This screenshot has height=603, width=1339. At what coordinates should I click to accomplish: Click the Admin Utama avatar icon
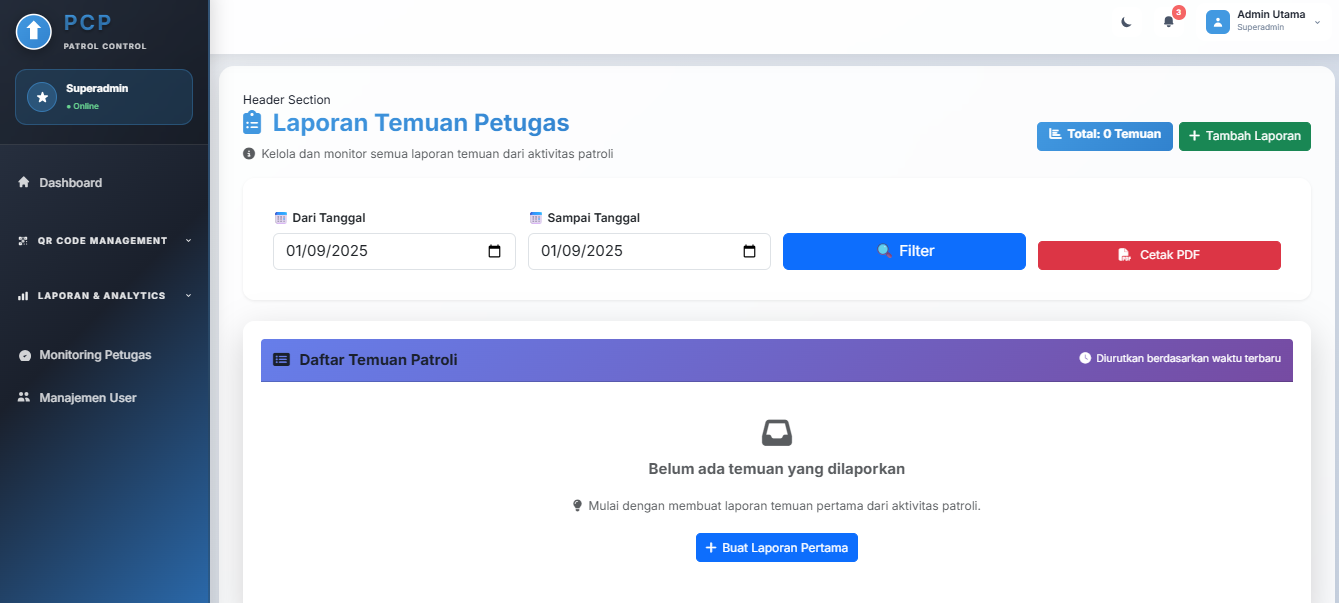click(x=1217, y=22)
